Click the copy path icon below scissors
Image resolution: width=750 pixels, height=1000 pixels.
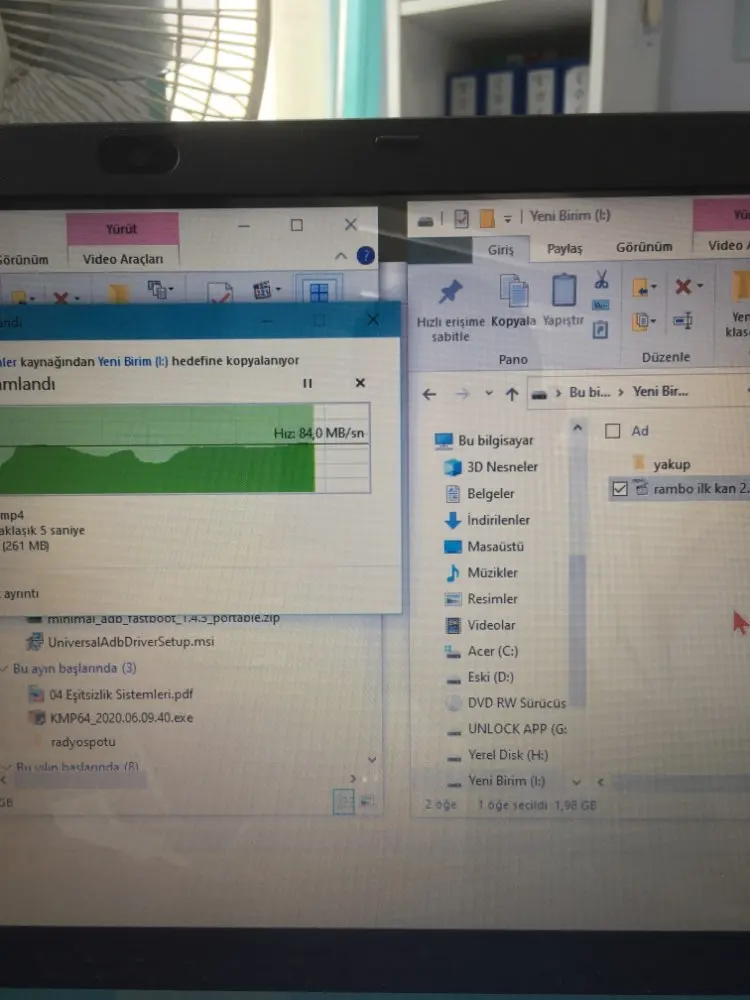[x=601, y=305]
